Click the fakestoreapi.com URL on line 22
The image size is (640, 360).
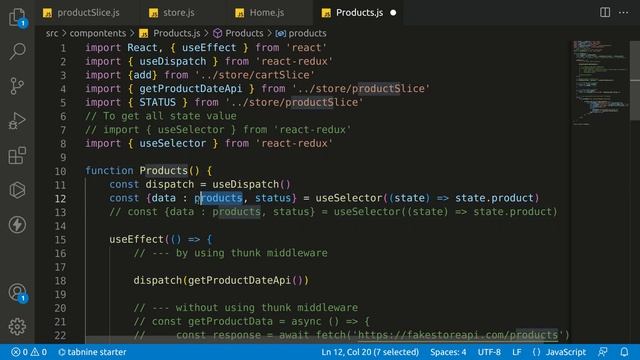tap(458, 335)
